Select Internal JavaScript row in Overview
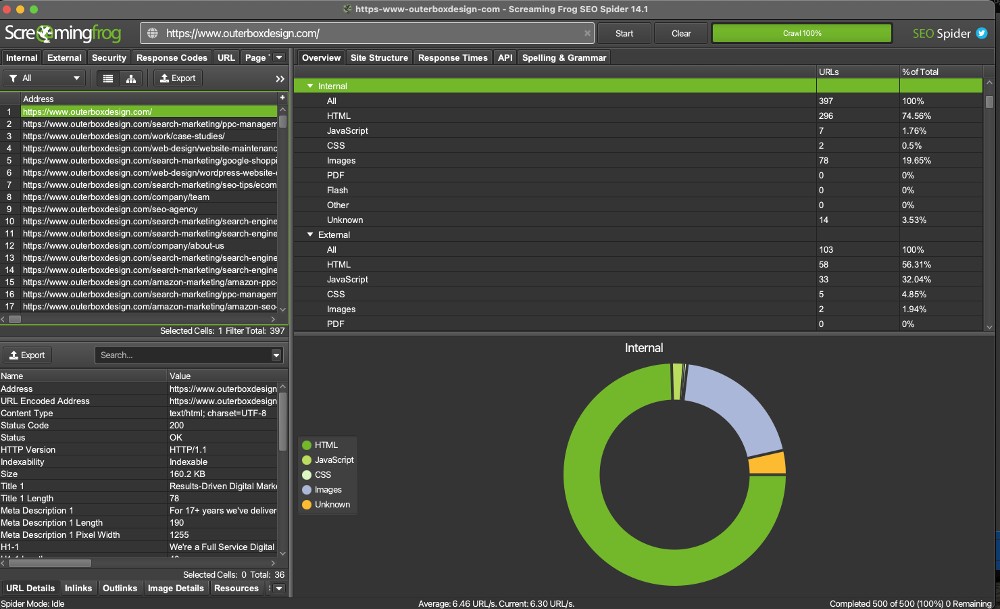 [638, 131]
